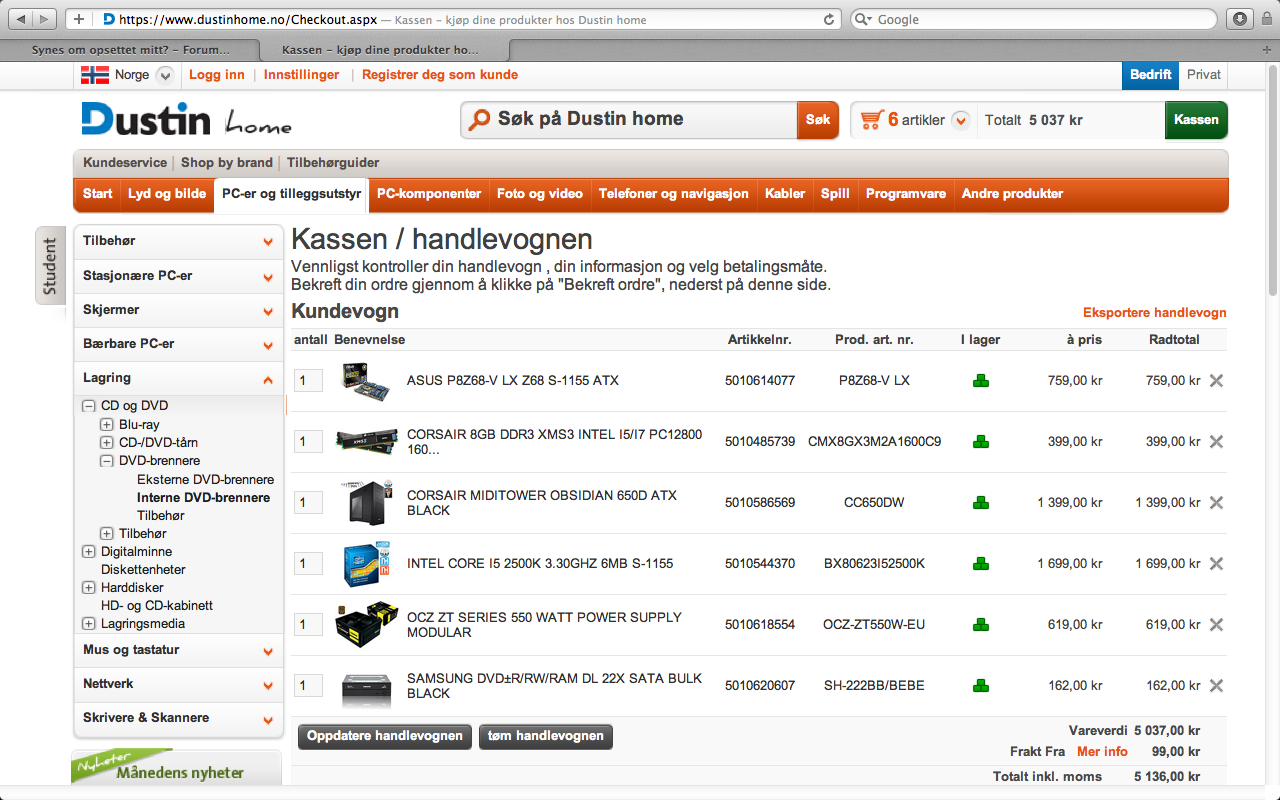Viewport: 1280px width, 800px height.
Task: Remove OCZ ZT SERIES power supply item
Action: point(1216,624)
